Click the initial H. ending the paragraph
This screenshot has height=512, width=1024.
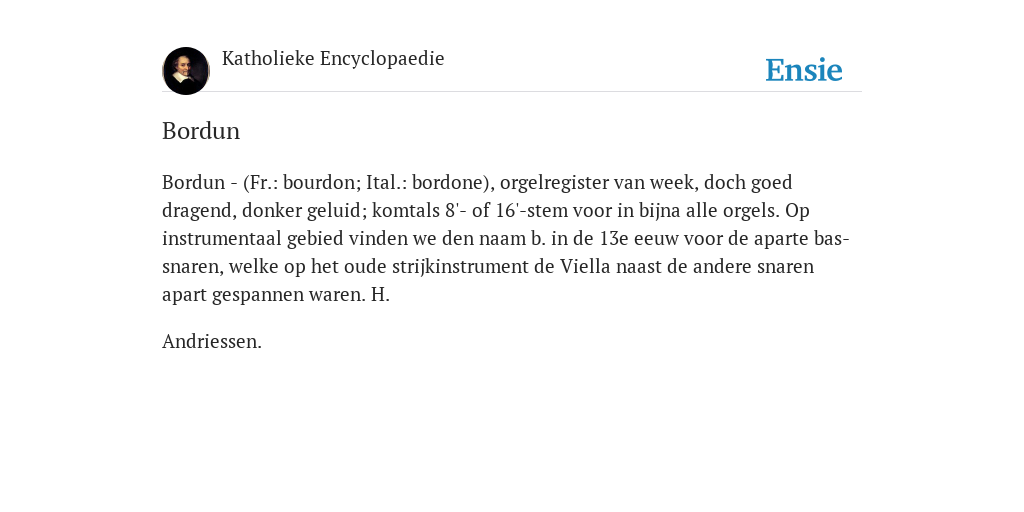380,295
